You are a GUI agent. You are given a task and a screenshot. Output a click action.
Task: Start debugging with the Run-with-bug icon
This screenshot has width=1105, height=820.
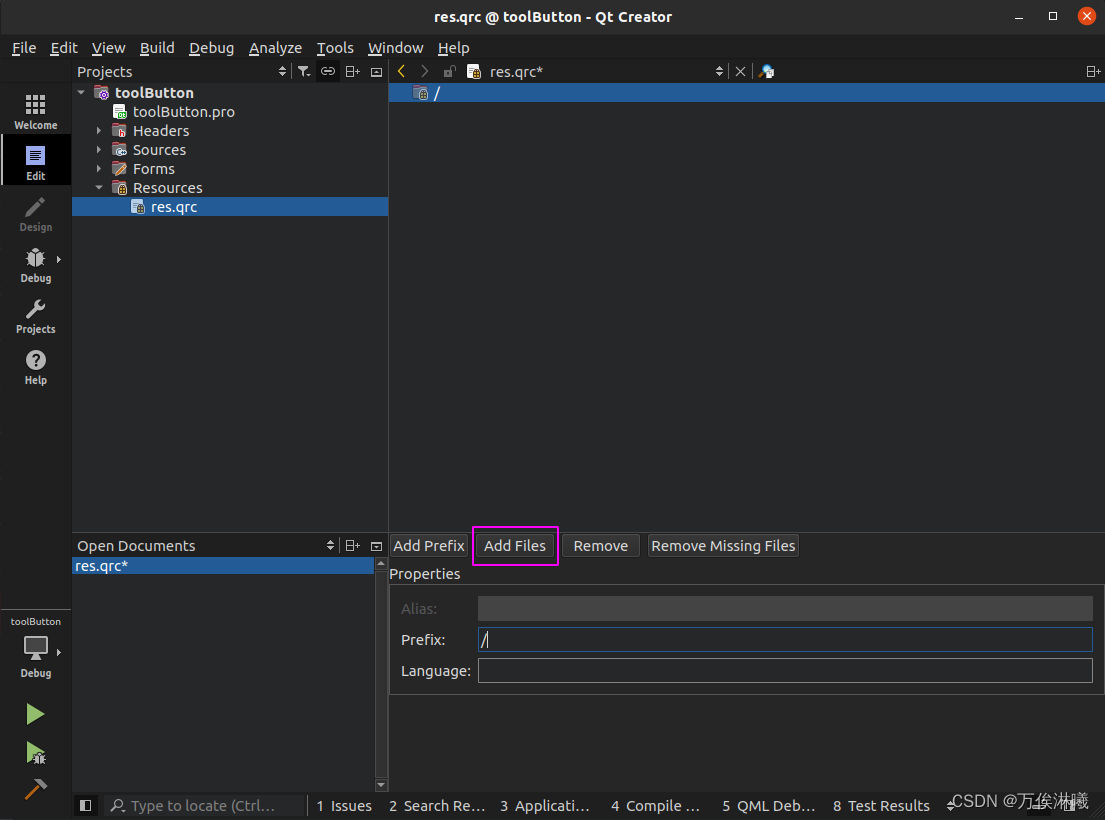(35, 752)
